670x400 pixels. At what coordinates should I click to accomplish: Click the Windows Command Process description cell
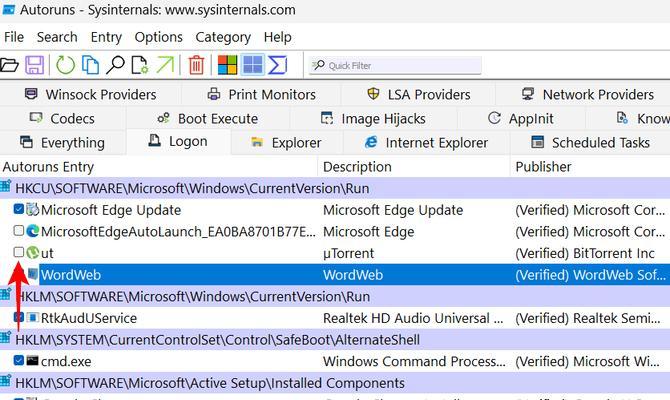(414, 361)
